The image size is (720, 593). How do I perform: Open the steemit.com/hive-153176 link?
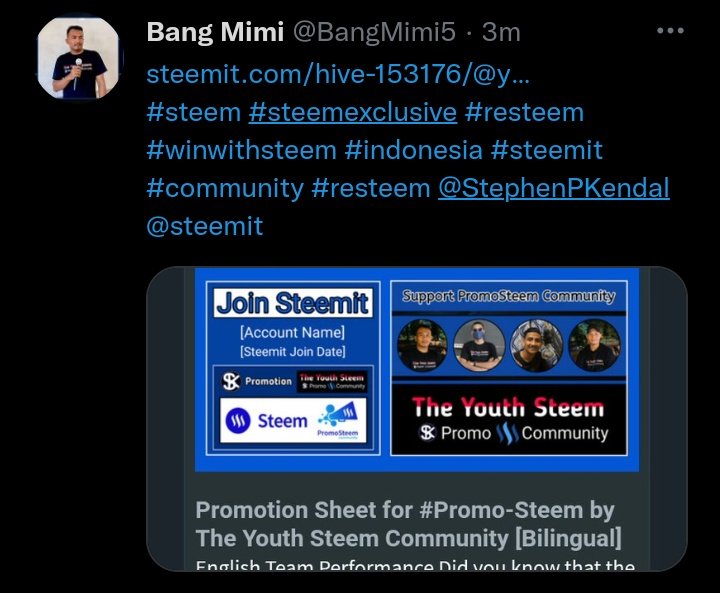click(x=338, y=74)
